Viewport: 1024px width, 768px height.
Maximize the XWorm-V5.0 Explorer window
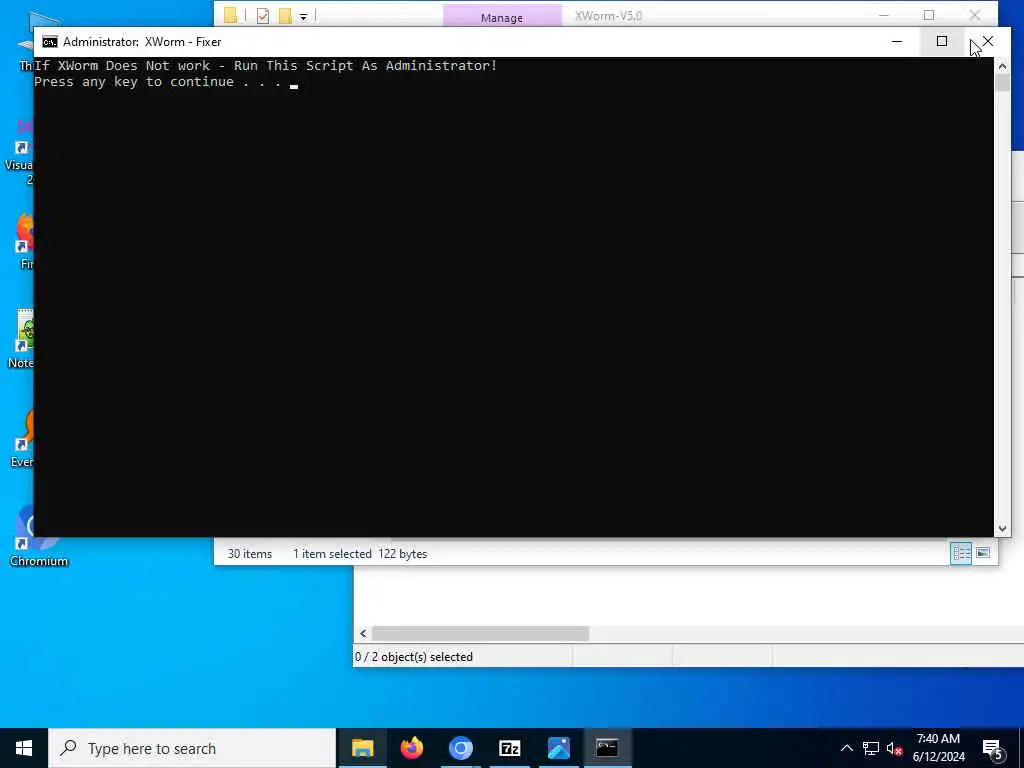(929, 14)
